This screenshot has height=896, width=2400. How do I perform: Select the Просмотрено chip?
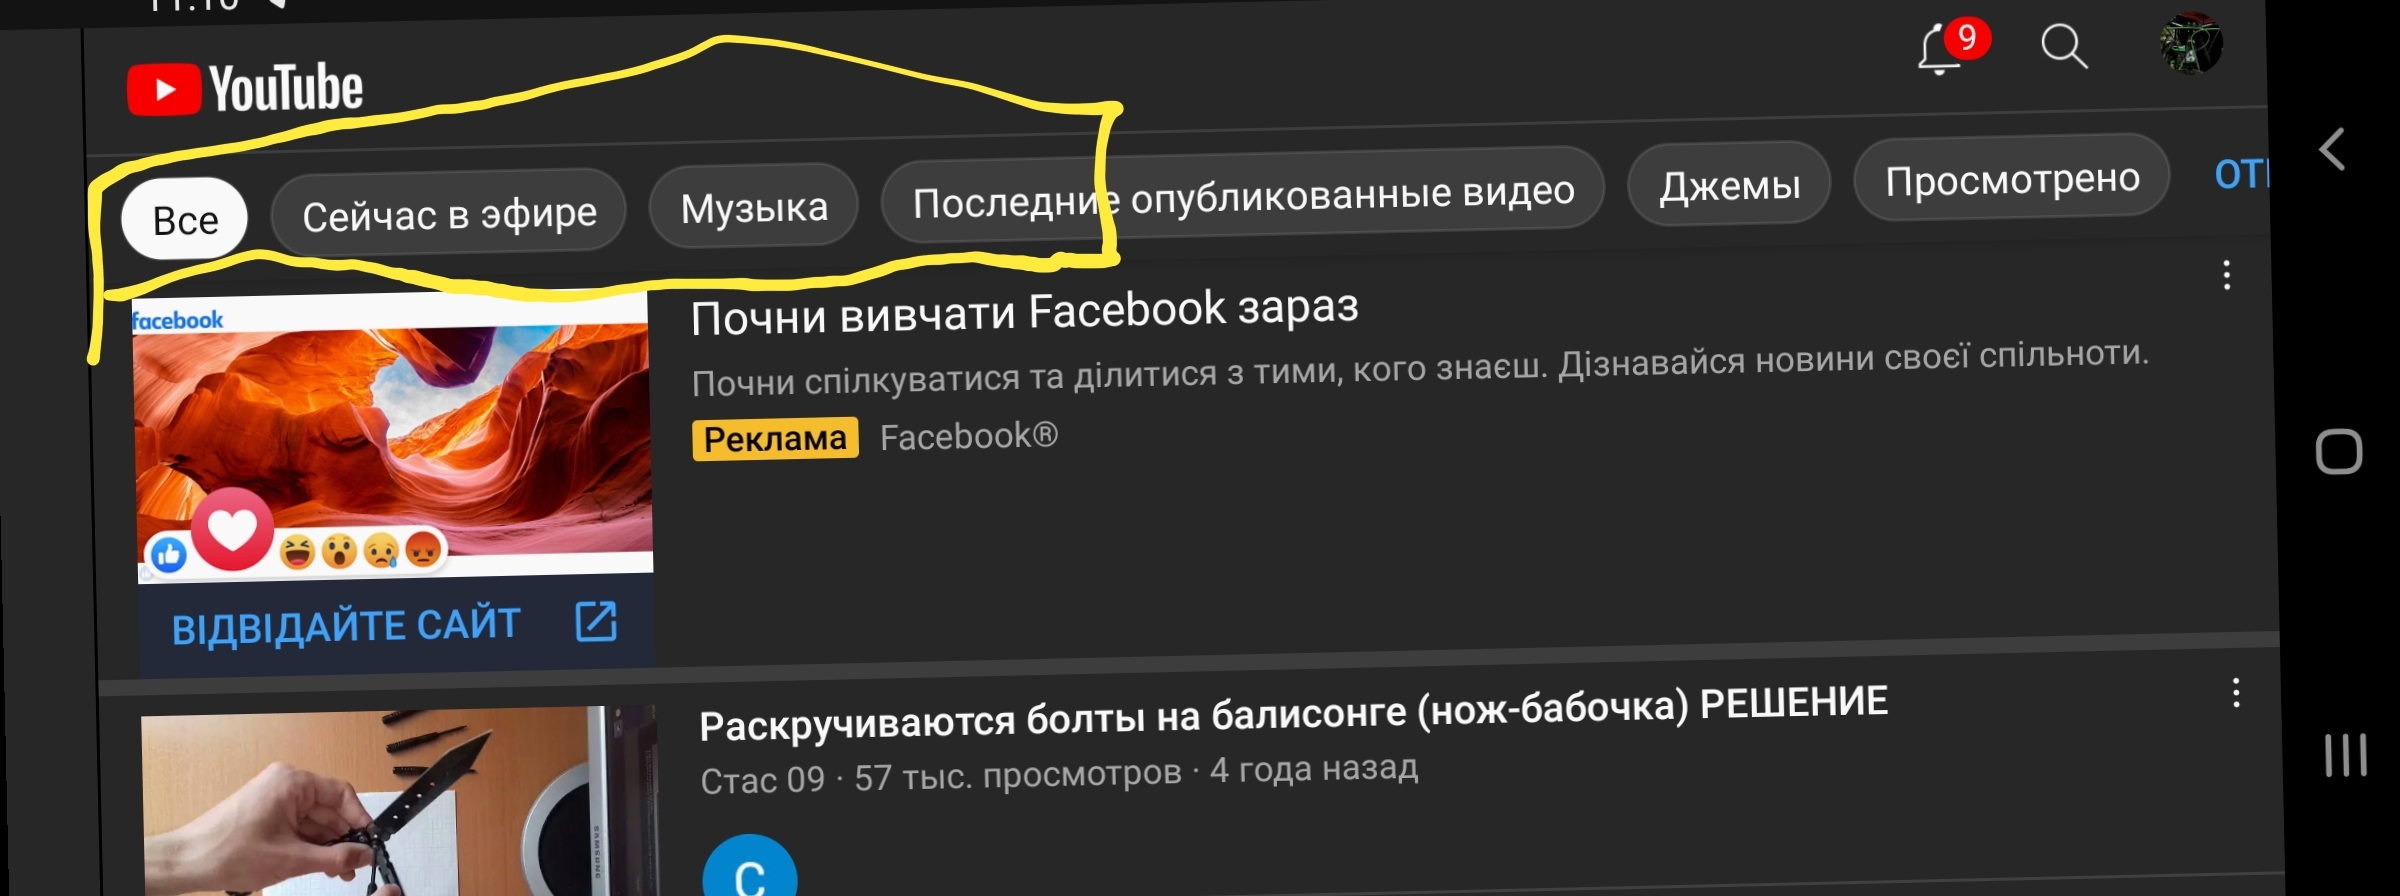click(x=2012, y=178)
